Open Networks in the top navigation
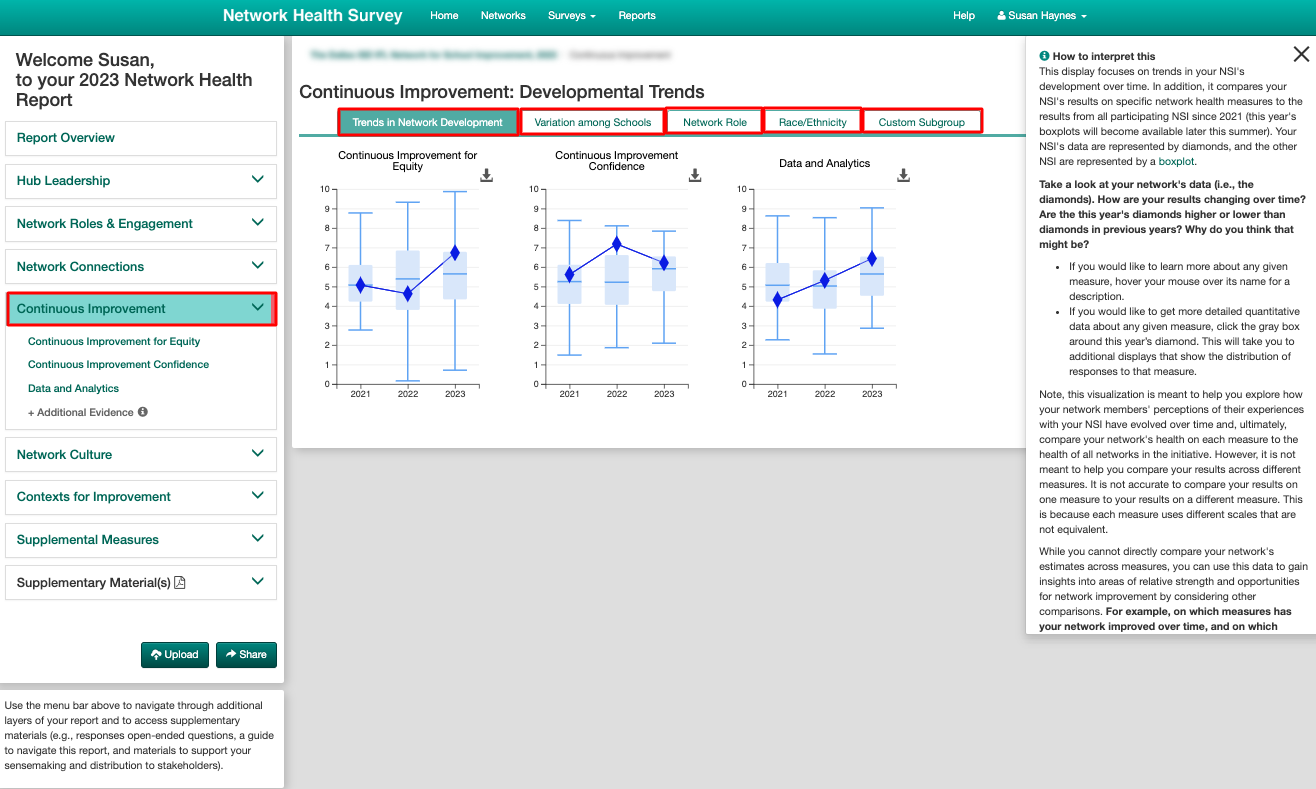Image resolution: width=1316 pixels, height=789 pixels. point(503,16)
